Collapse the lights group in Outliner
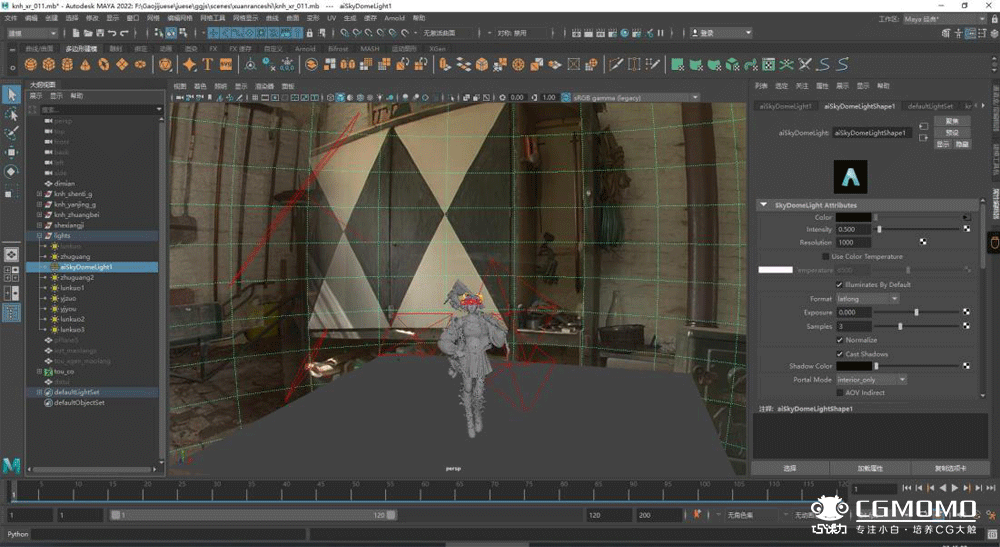 (39, 236)
